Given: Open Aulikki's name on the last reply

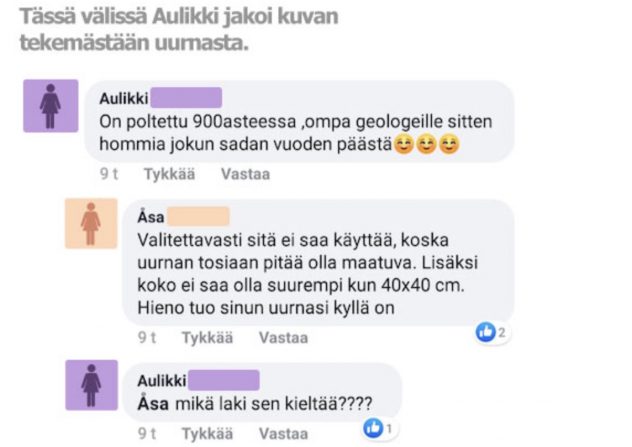Looking at the screenshot, I should coord(162,380).
